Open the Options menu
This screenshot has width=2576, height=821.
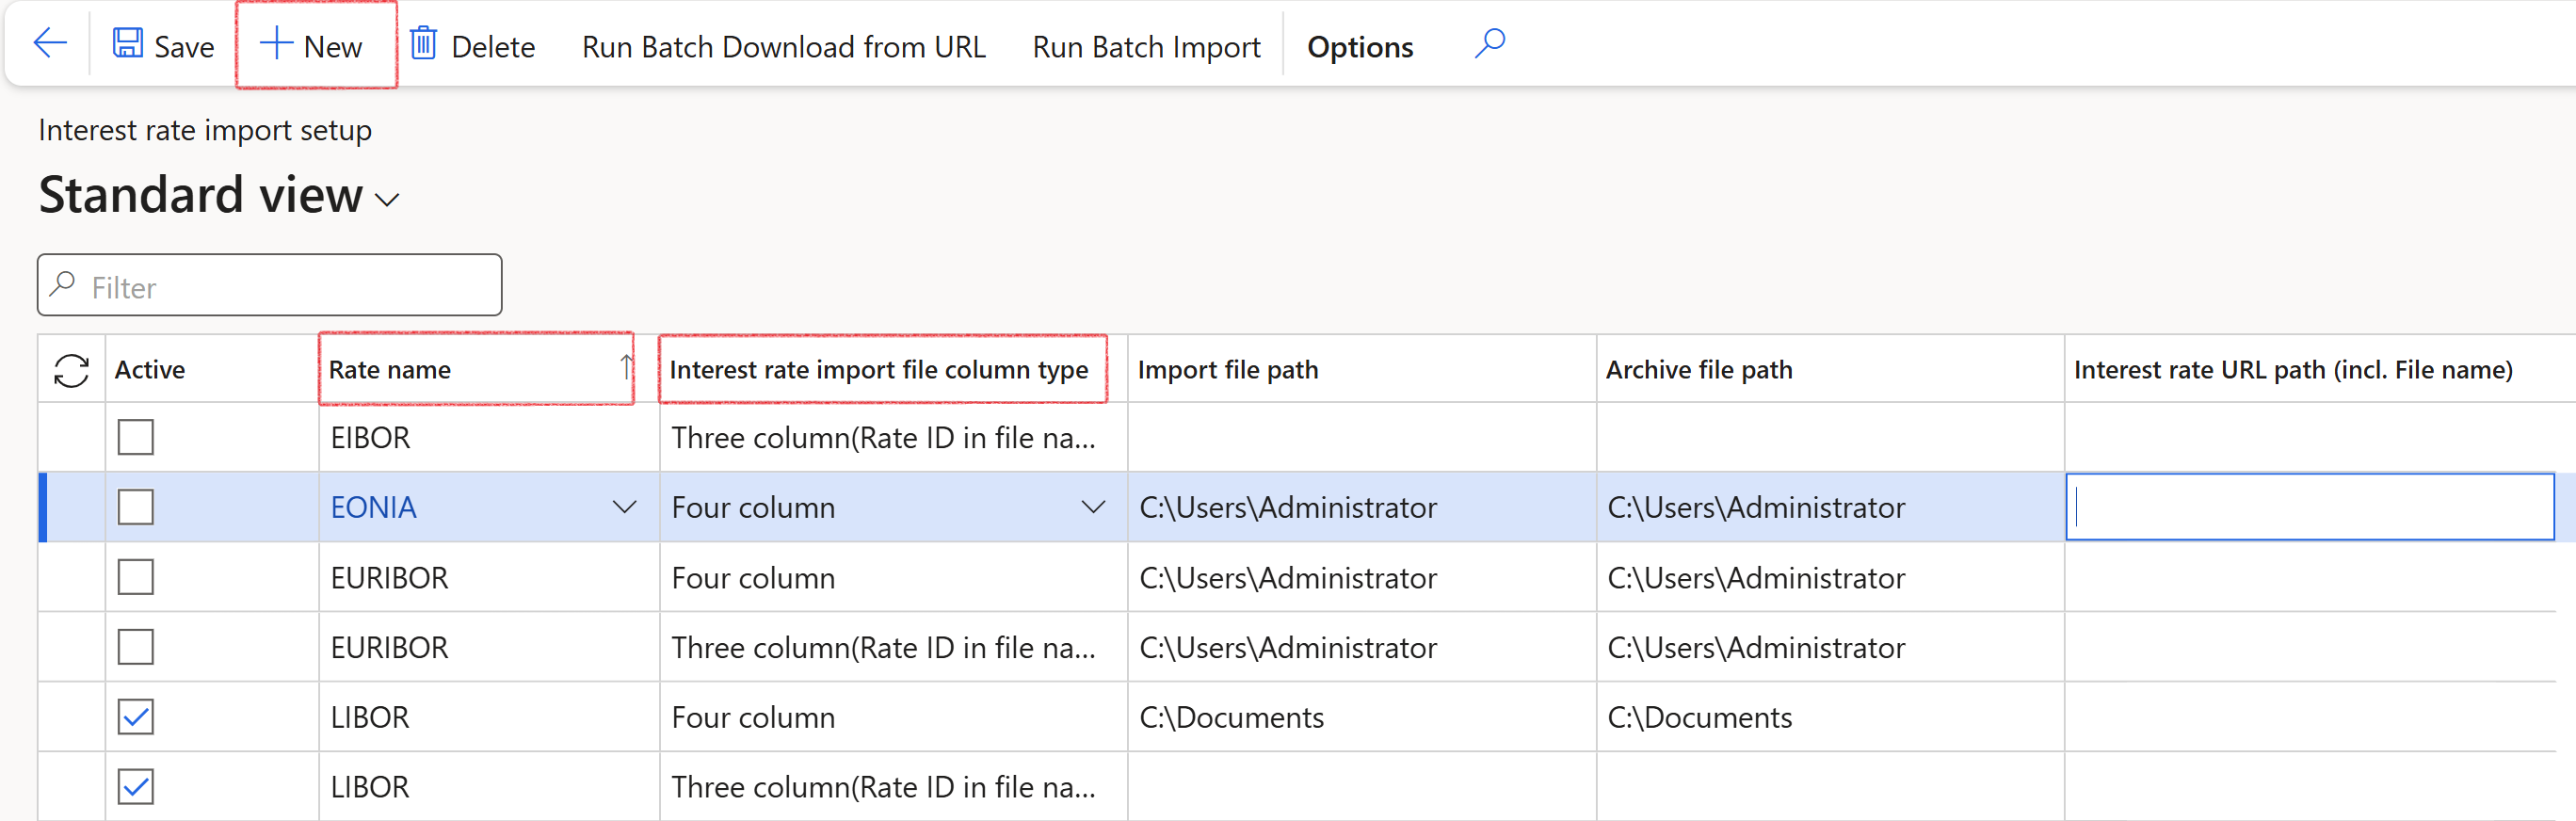click(x=1359, y=47)
